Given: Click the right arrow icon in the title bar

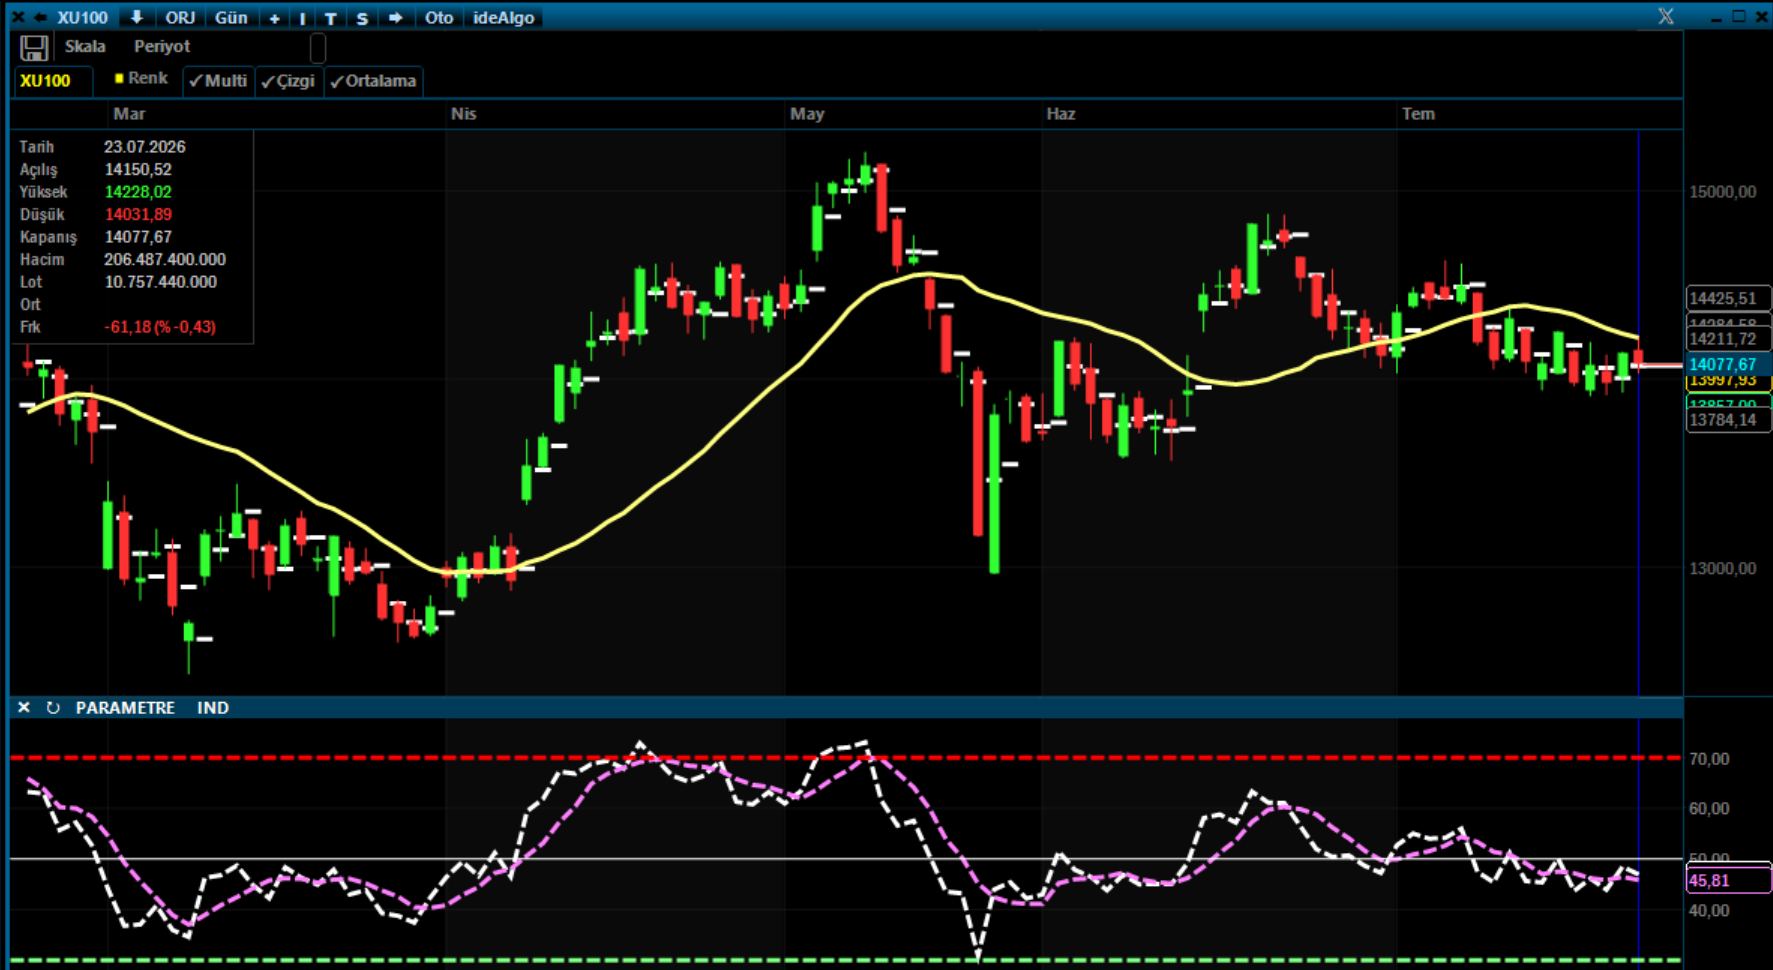Looking at the screenshot, I should click(x=396, y=18).
